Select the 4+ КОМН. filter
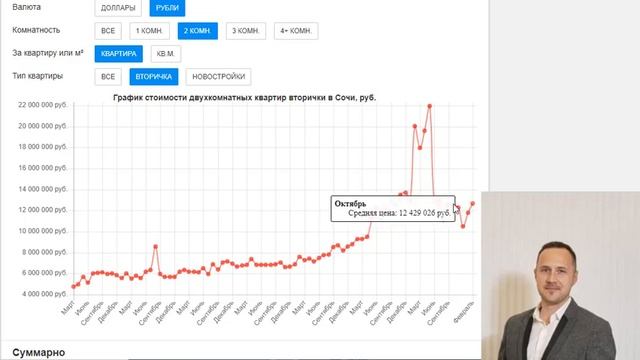This screenshot has height=360, width=640. (296, 31)
